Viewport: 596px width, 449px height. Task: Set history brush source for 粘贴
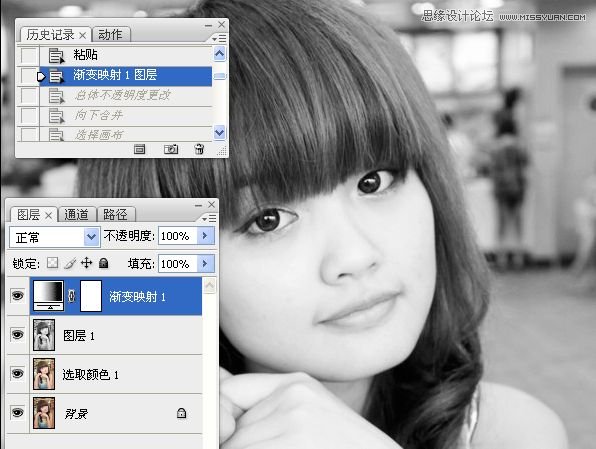(x=29, y=56)
